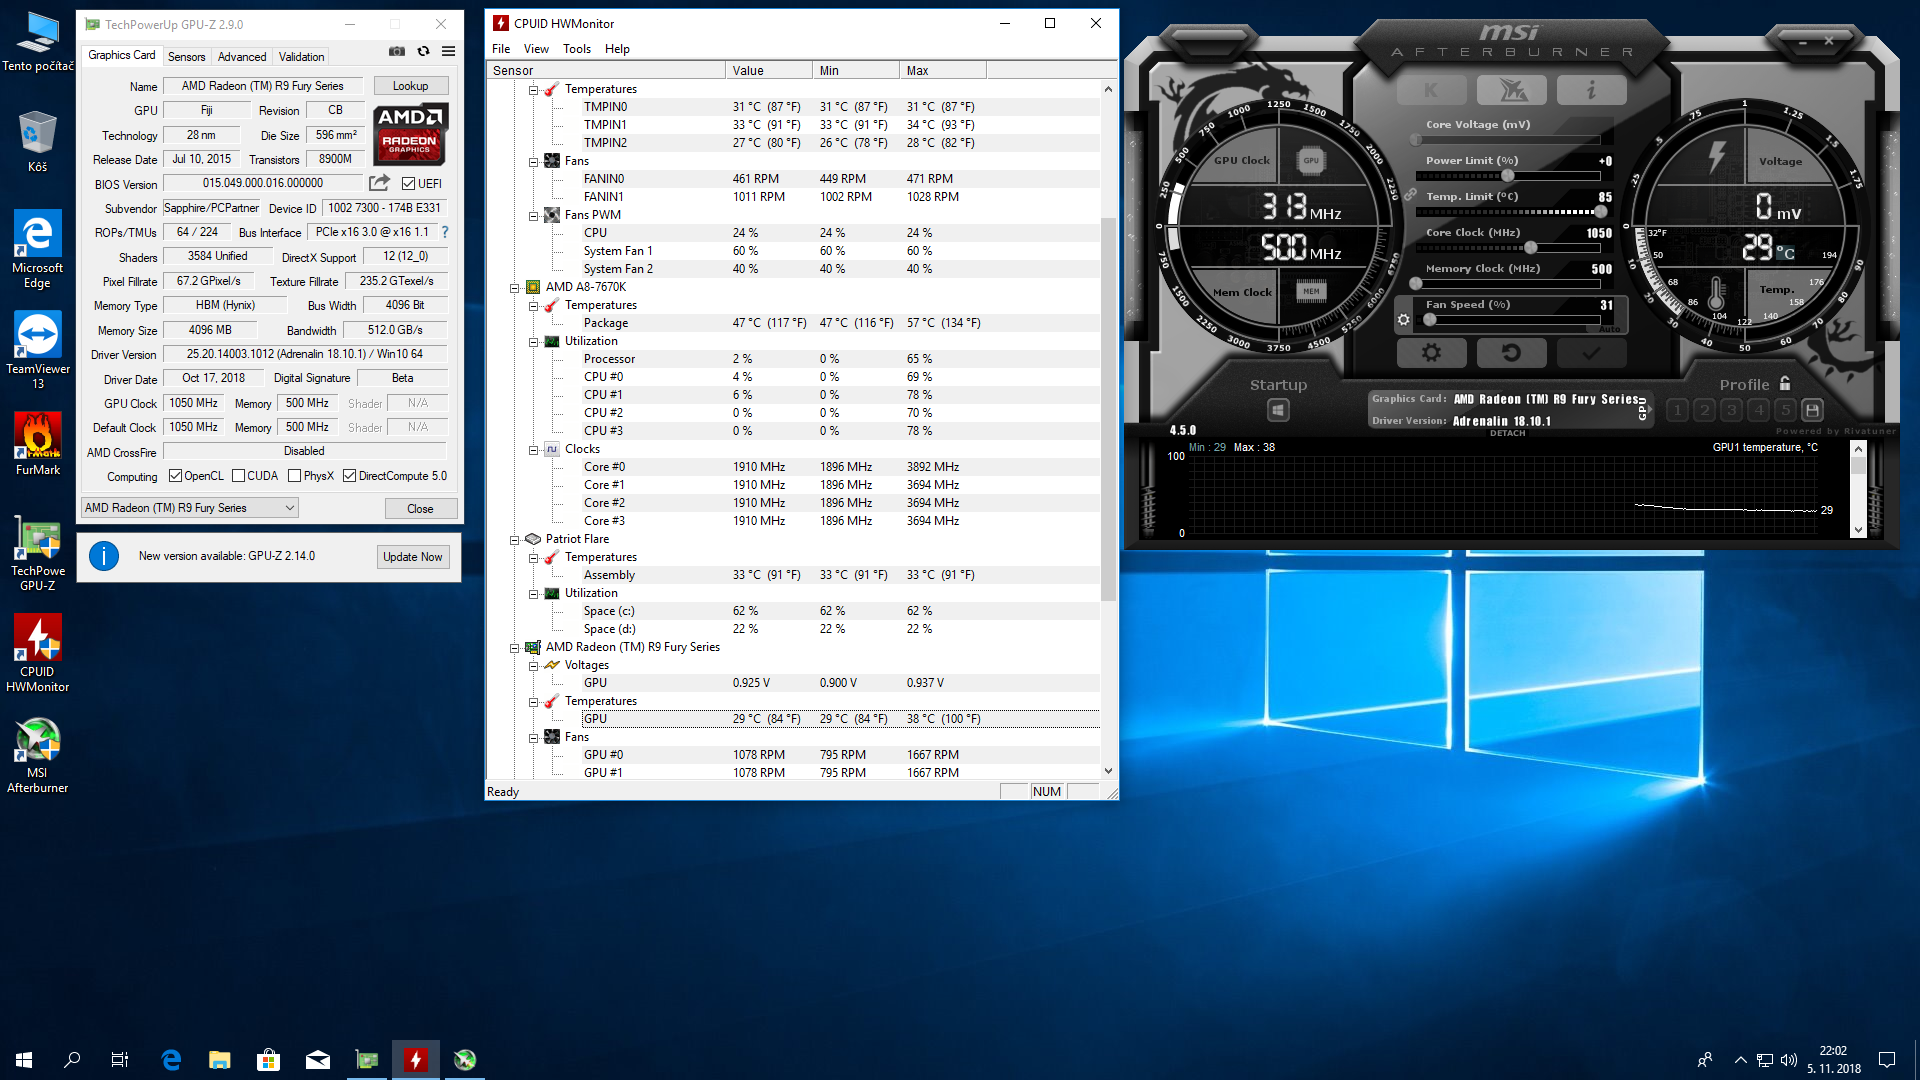Switch to GPU-Z Sensors tab

pos(186,57)
